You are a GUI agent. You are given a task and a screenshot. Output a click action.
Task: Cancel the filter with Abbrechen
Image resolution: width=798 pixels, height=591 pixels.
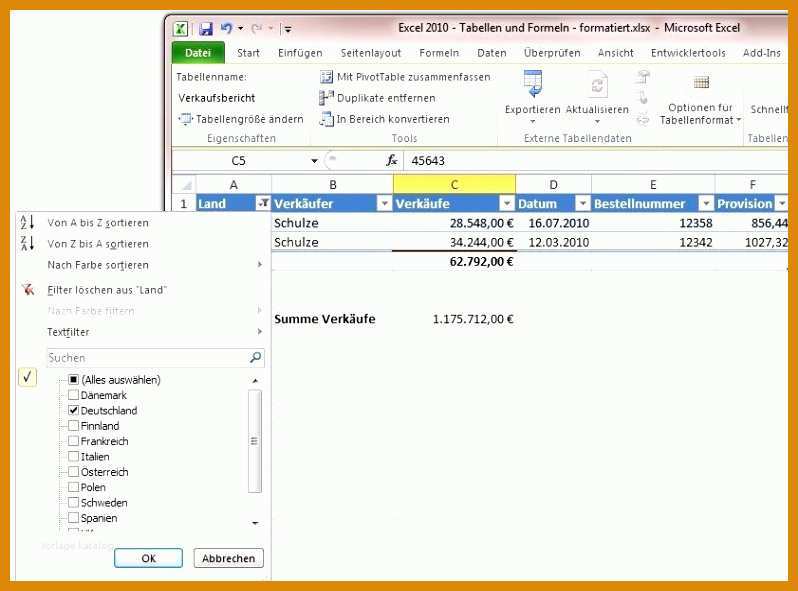click(x=229, y=558)
